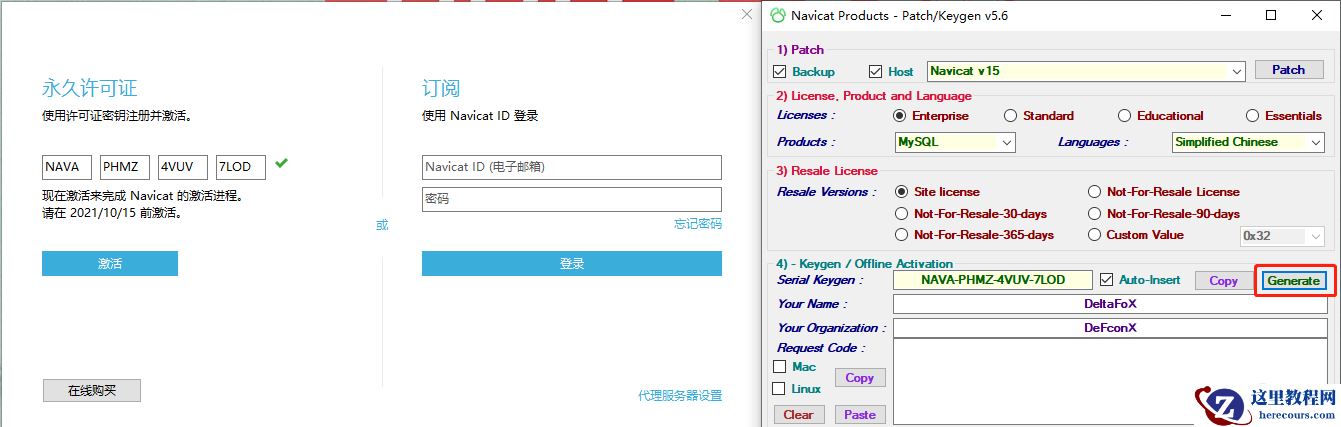1341x427 pixels.
Task: Click the Patch button
Action: (1288, 70)
